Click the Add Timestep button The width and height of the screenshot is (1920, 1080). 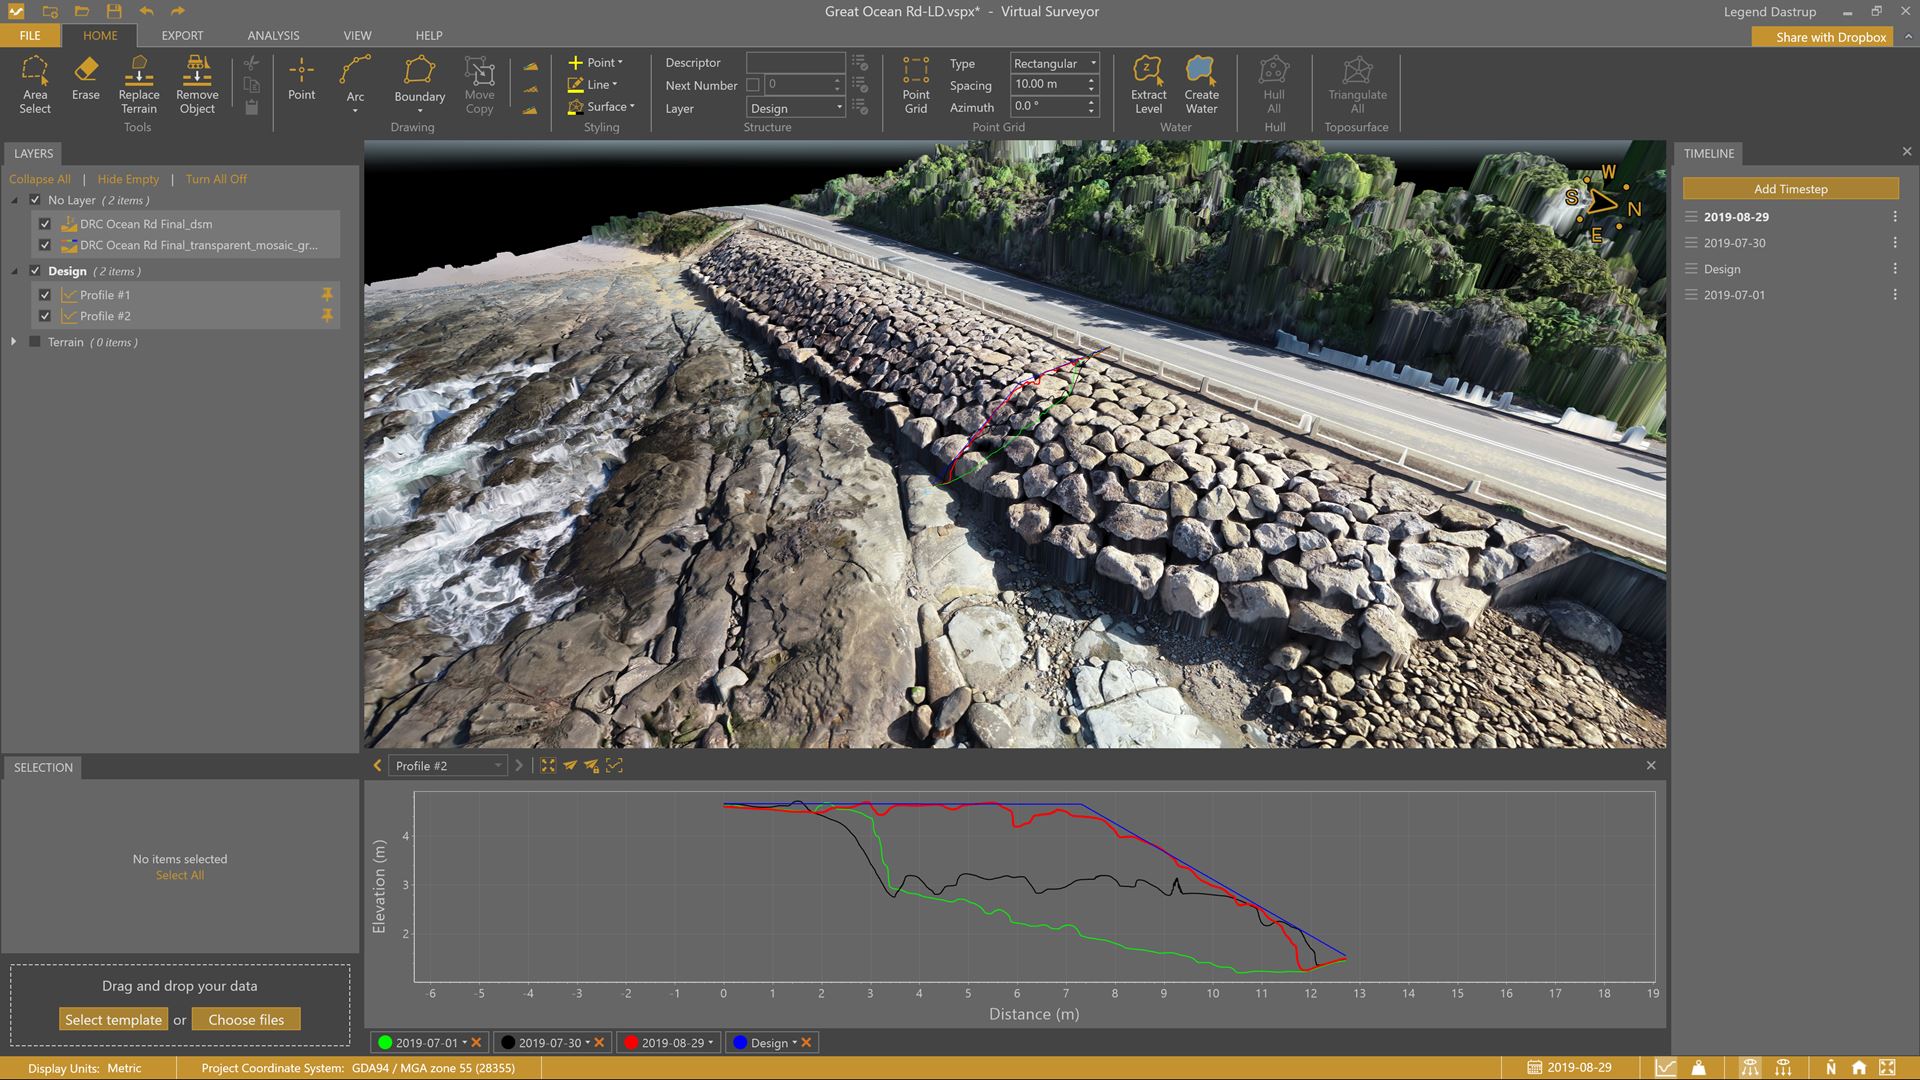point(1790,189)
